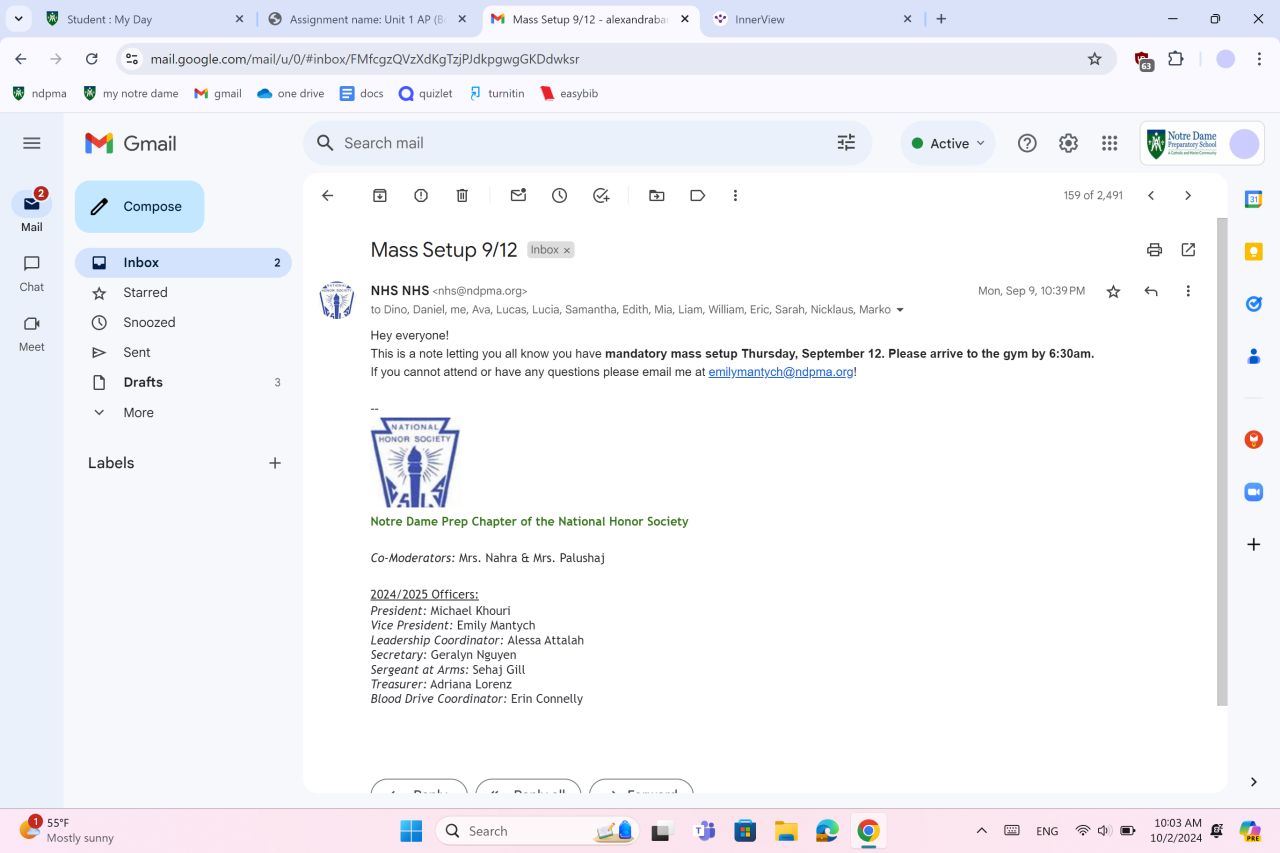Expand the recipient details arrow
The image size is (1280, 853).
pos(900,310)
